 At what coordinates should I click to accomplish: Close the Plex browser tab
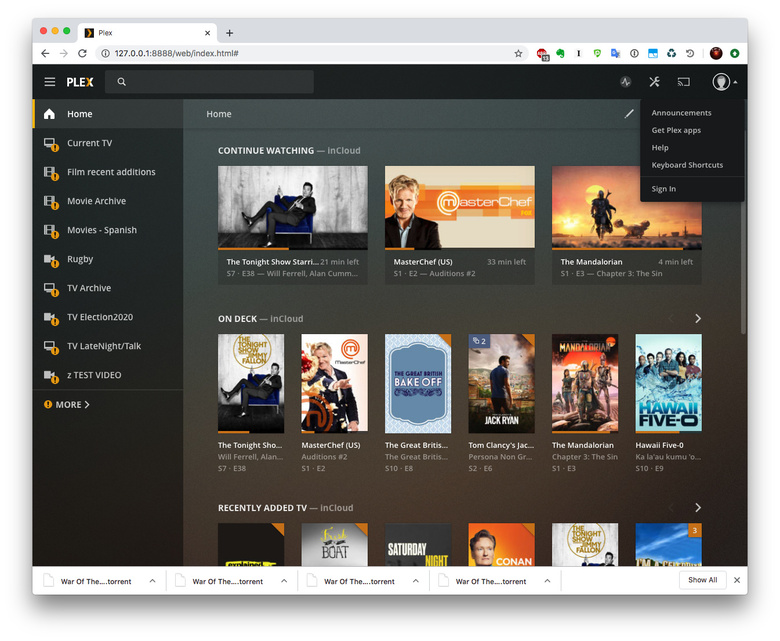tap(207, 33)
